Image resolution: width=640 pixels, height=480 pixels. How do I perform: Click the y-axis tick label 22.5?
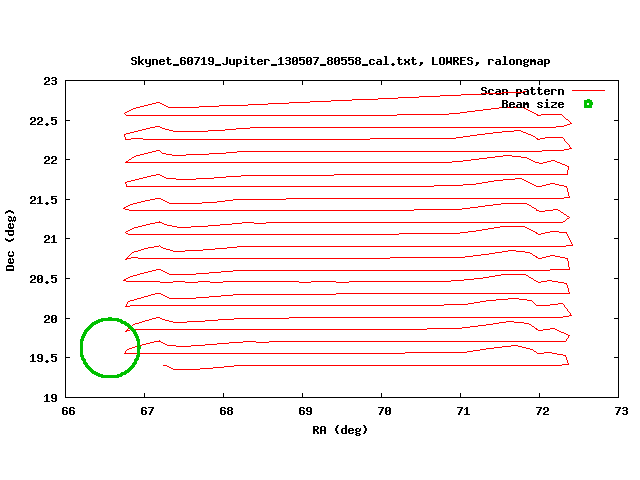tap(44, 121)
